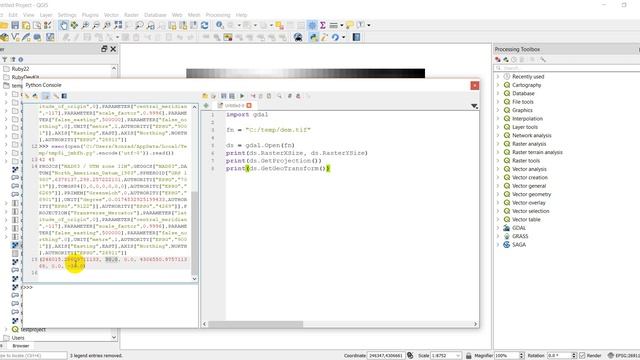Close the Untitled-0 editor tab

tap(249, 106)
